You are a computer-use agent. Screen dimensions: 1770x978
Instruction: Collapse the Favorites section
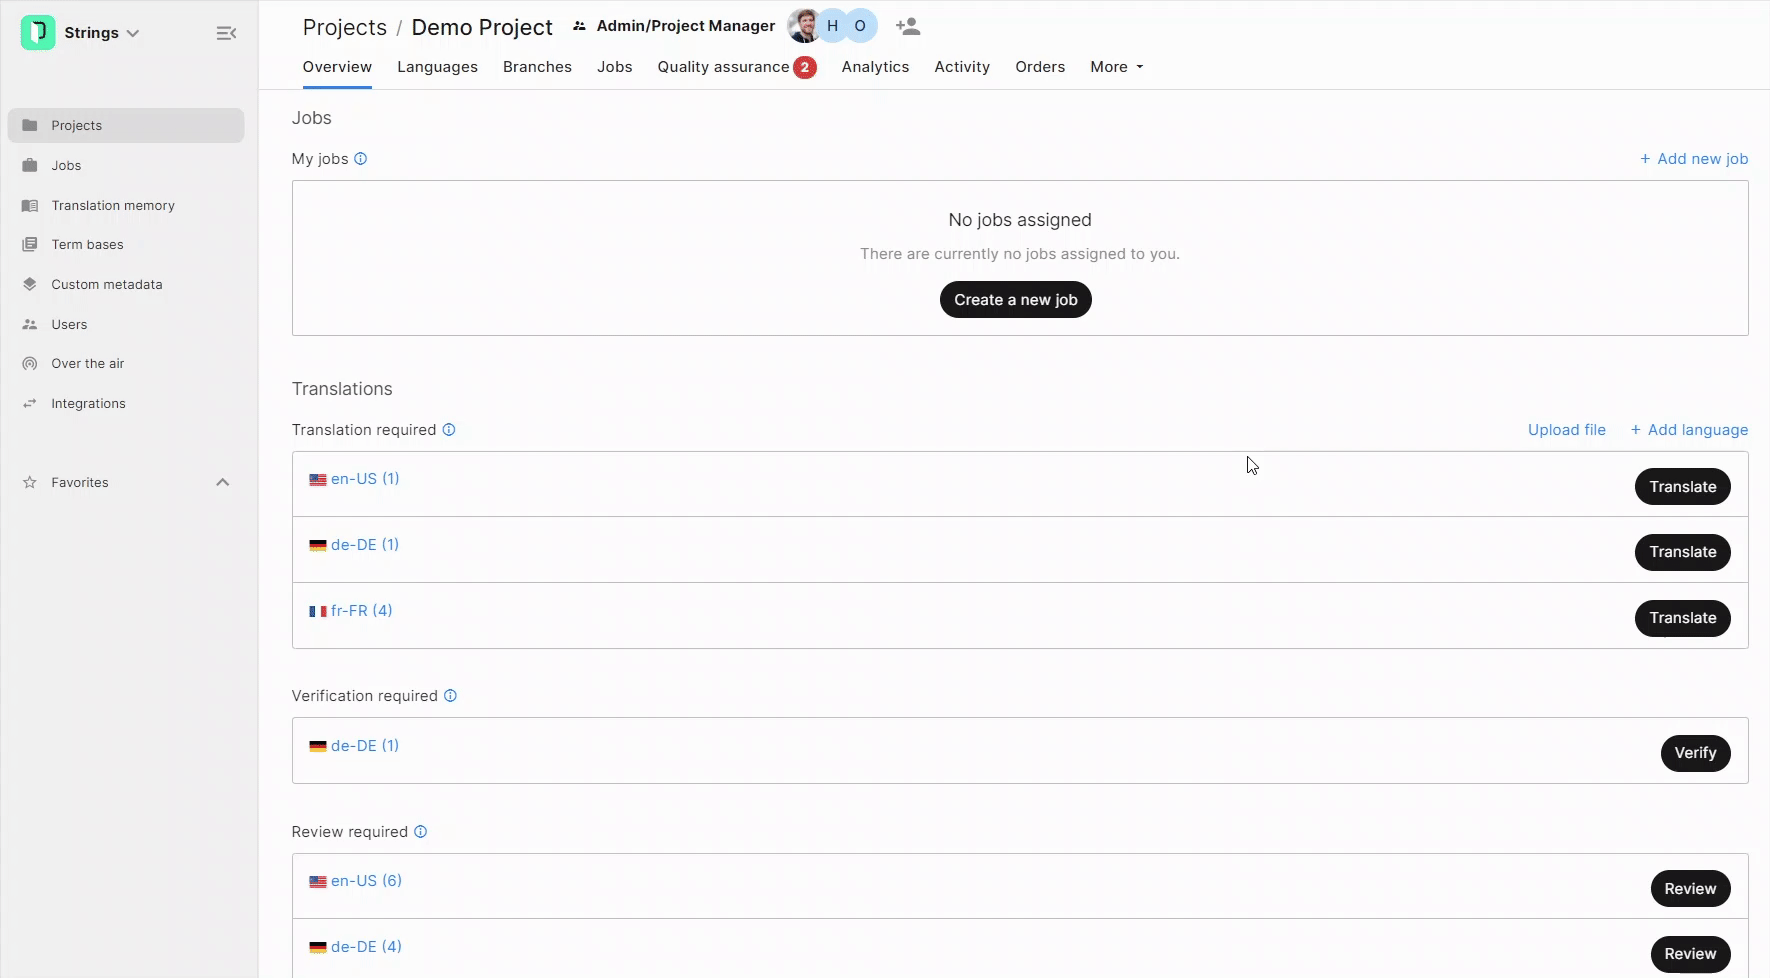point(223,483)
